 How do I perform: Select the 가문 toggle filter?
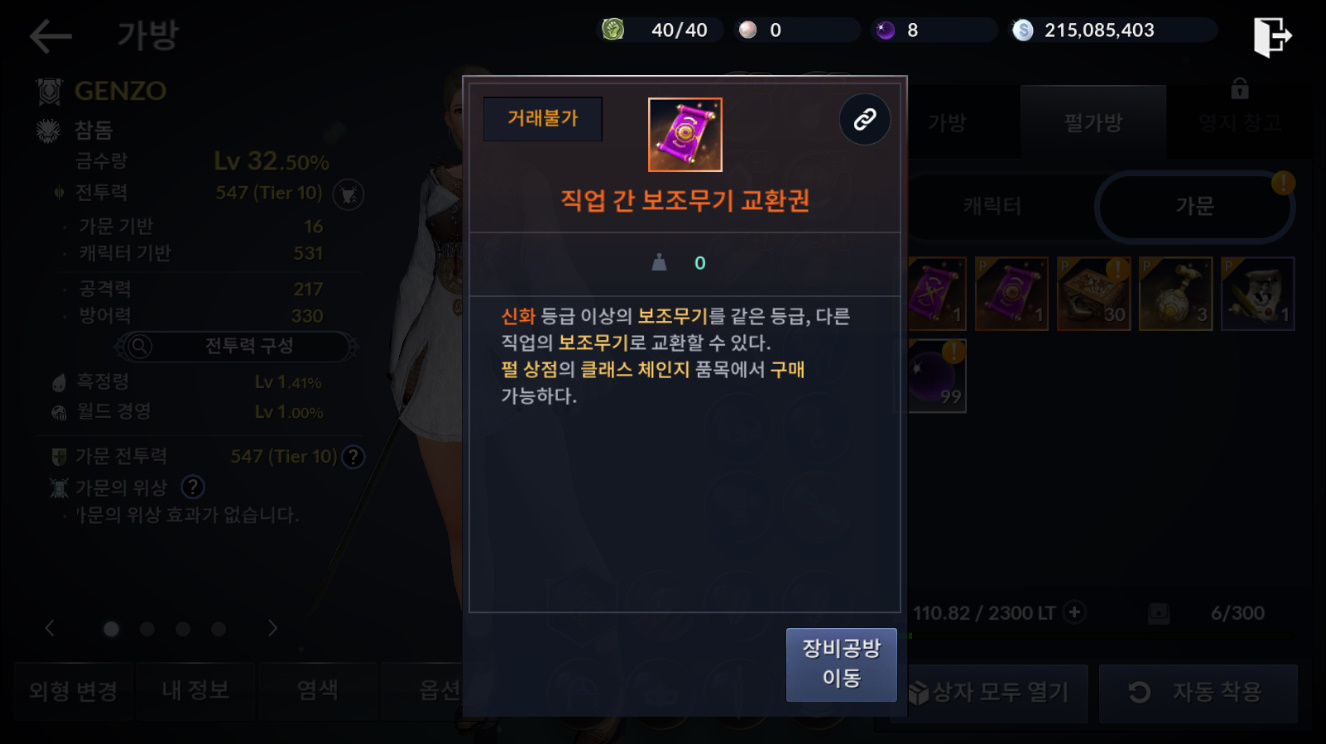point(1195,207)
